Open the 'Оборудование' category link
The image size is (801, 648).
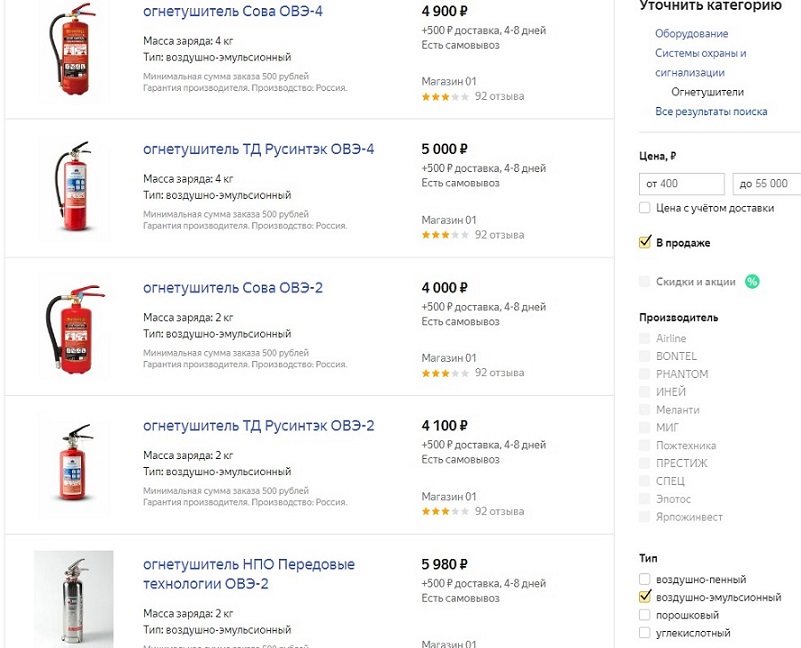coord(691,34)
